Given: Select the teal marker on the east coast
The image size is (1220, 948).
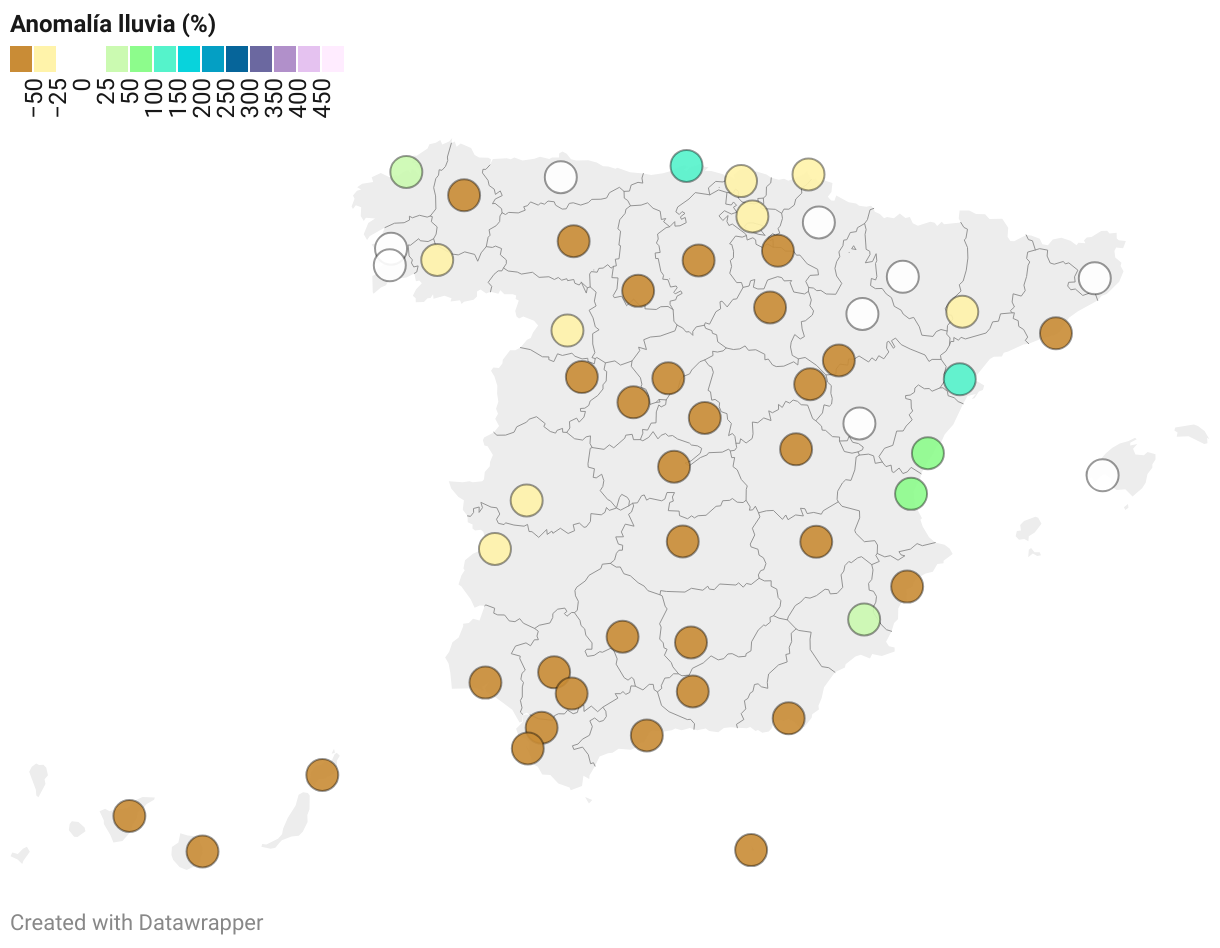Looking at the screenshot, I should click(959, 379).
